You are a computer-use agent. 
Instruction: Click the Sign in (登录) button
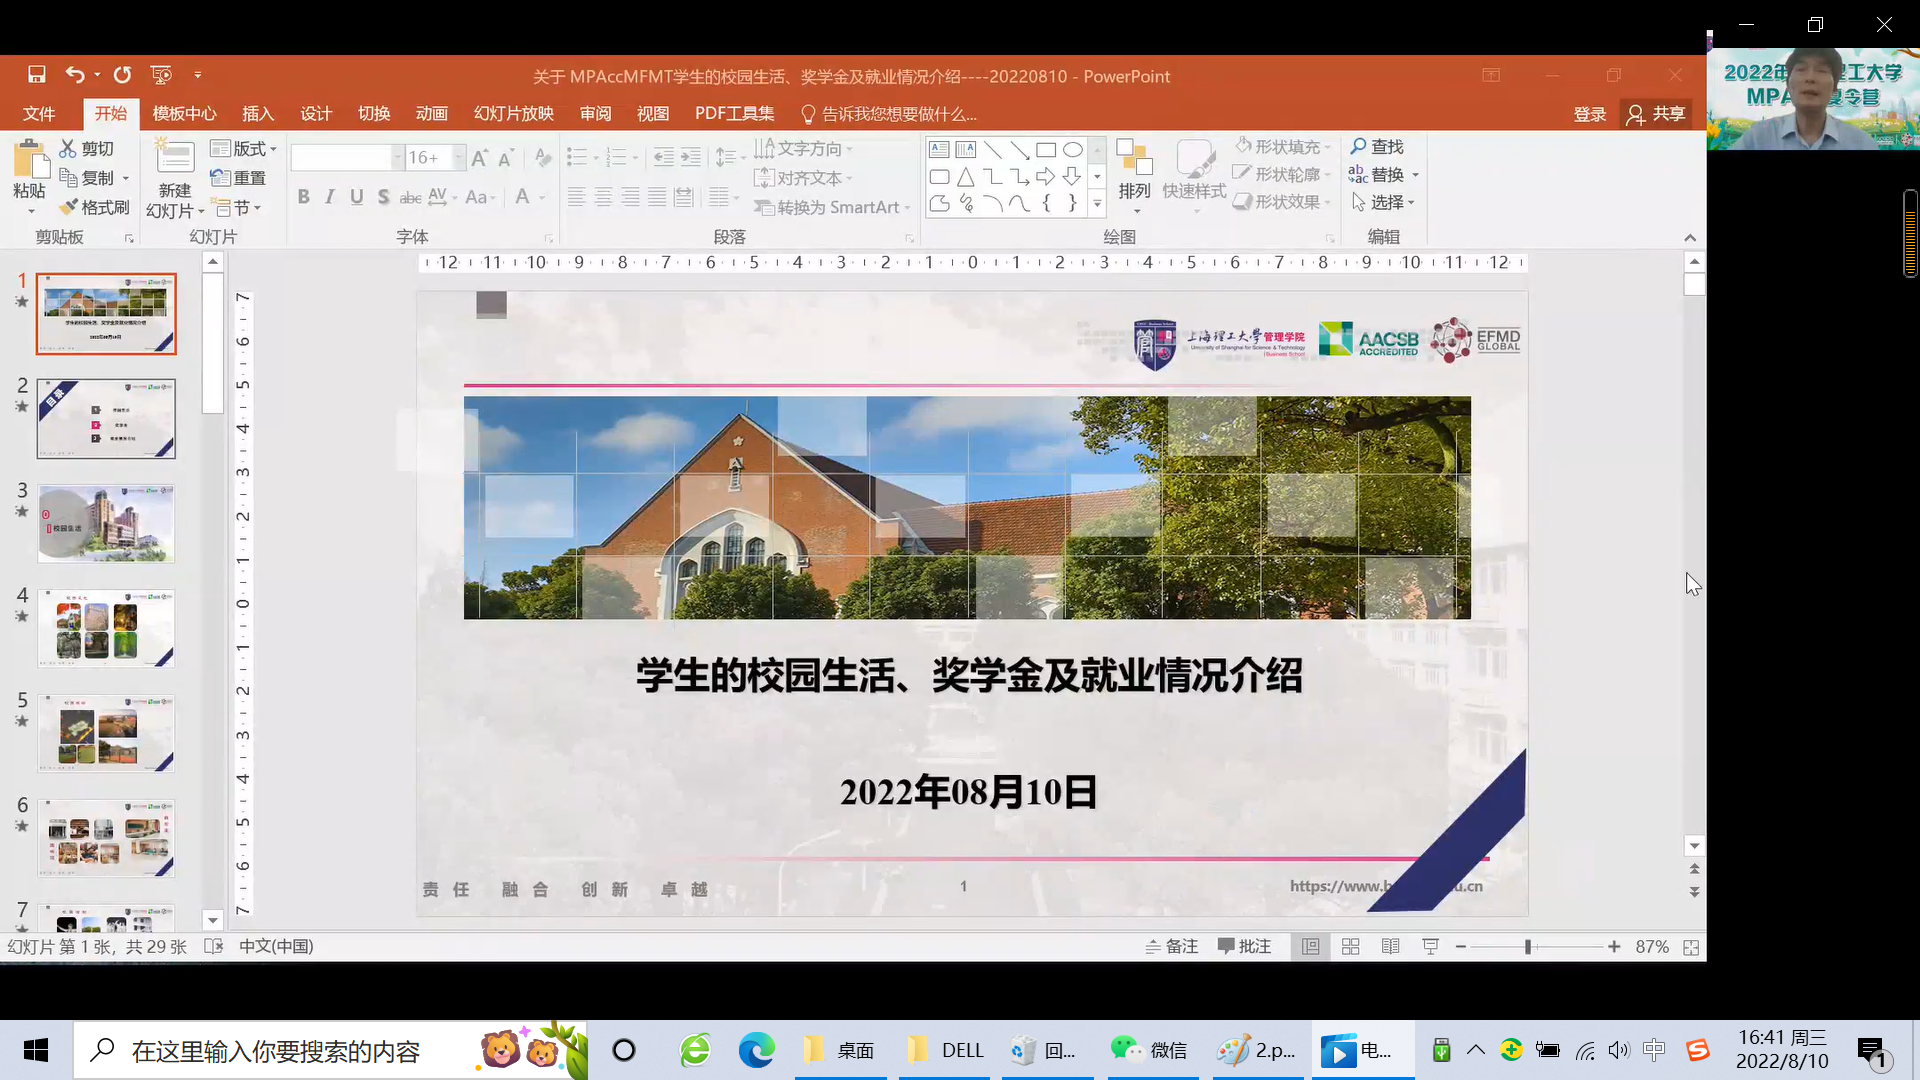1589,114
